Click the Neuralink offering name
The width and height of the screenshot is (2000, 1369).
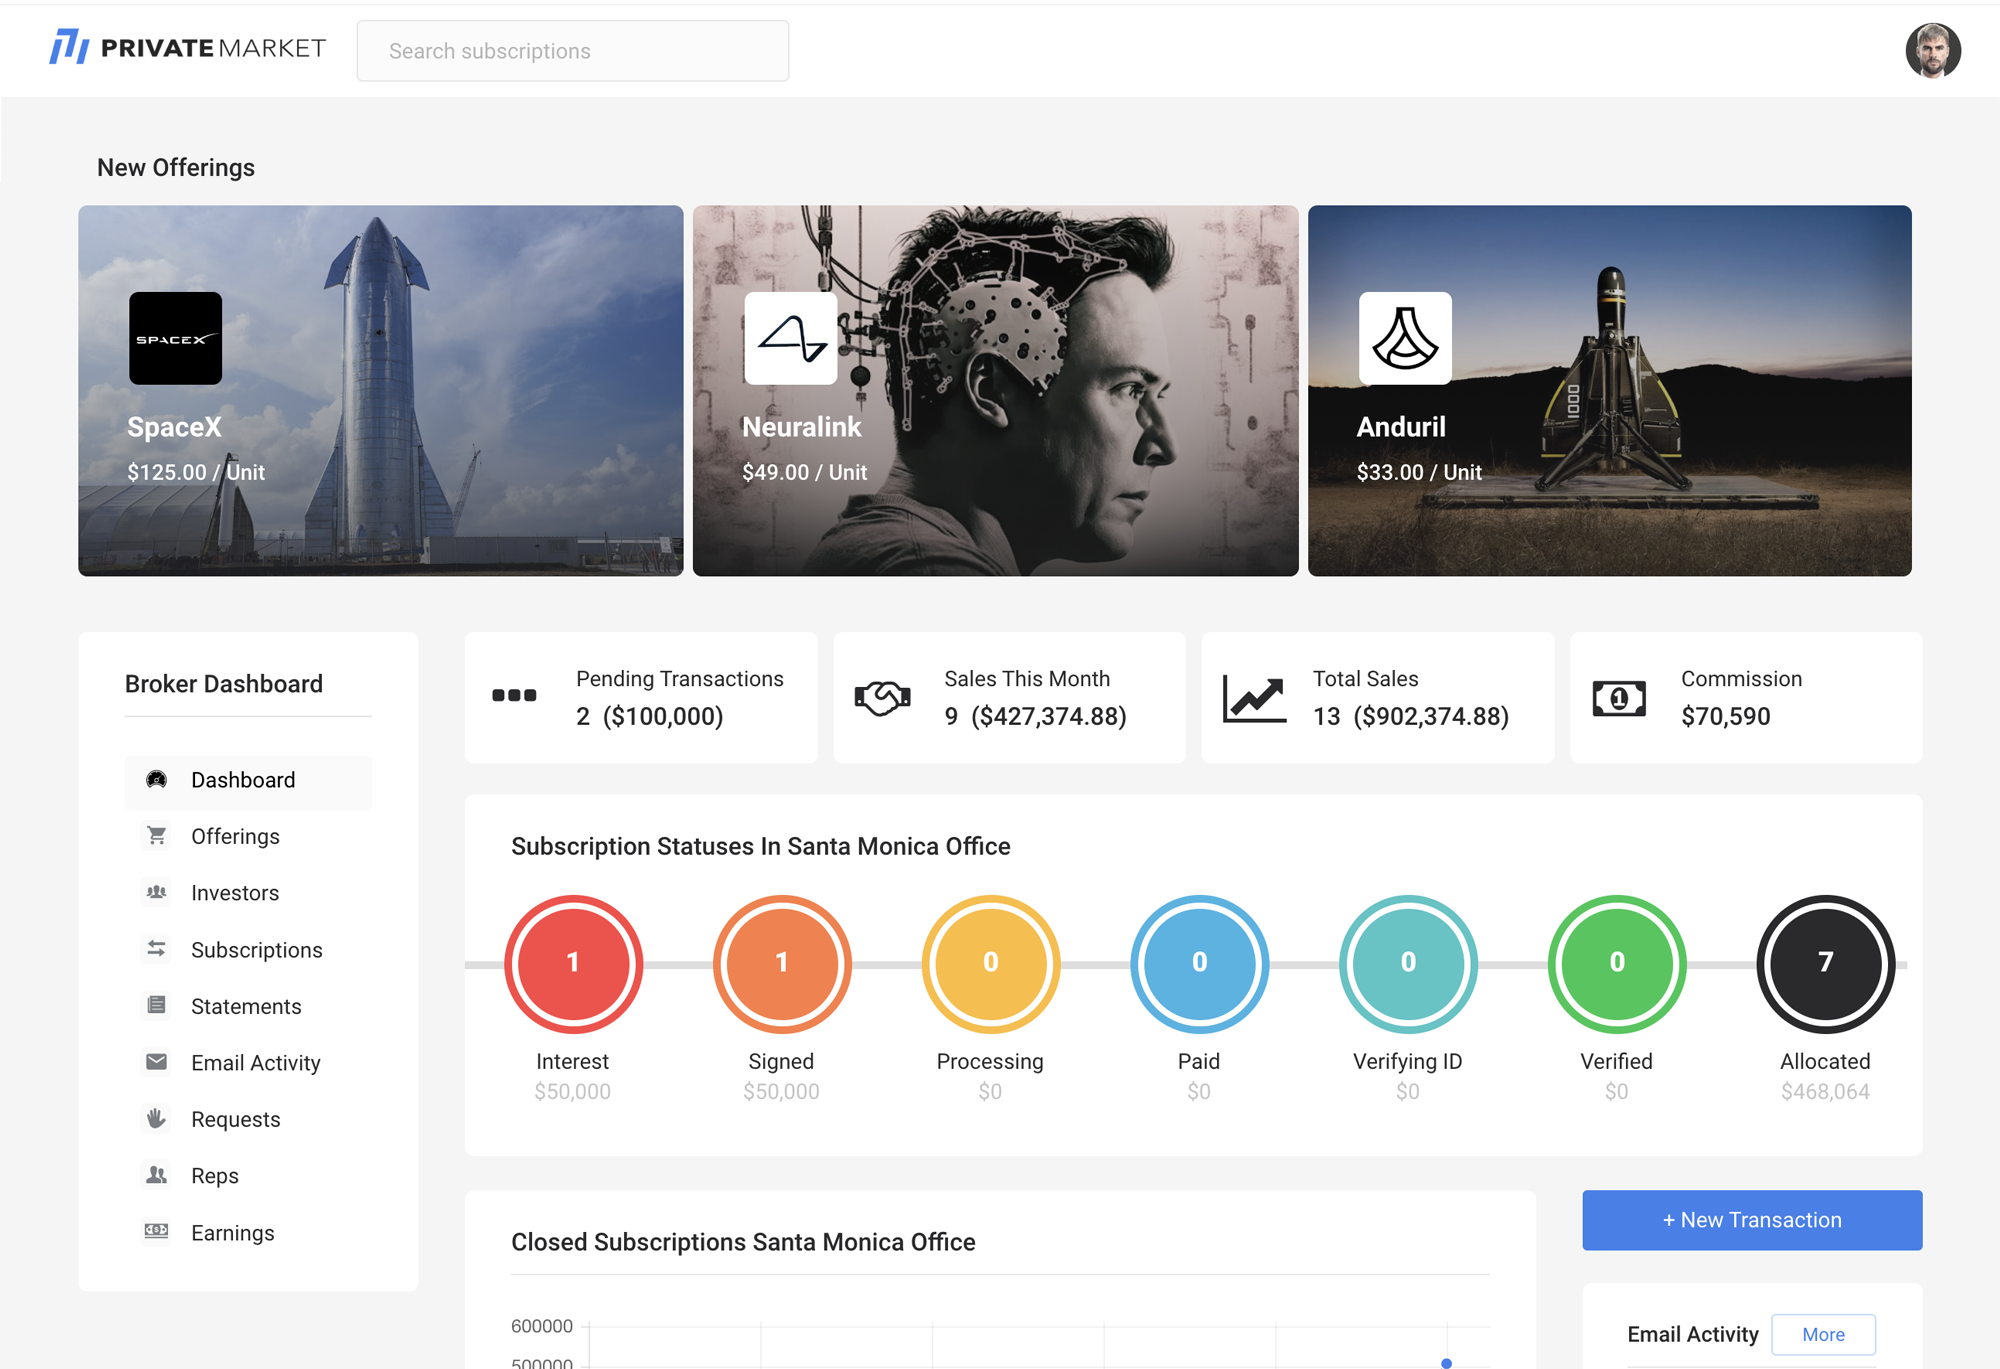click(801, 427)
